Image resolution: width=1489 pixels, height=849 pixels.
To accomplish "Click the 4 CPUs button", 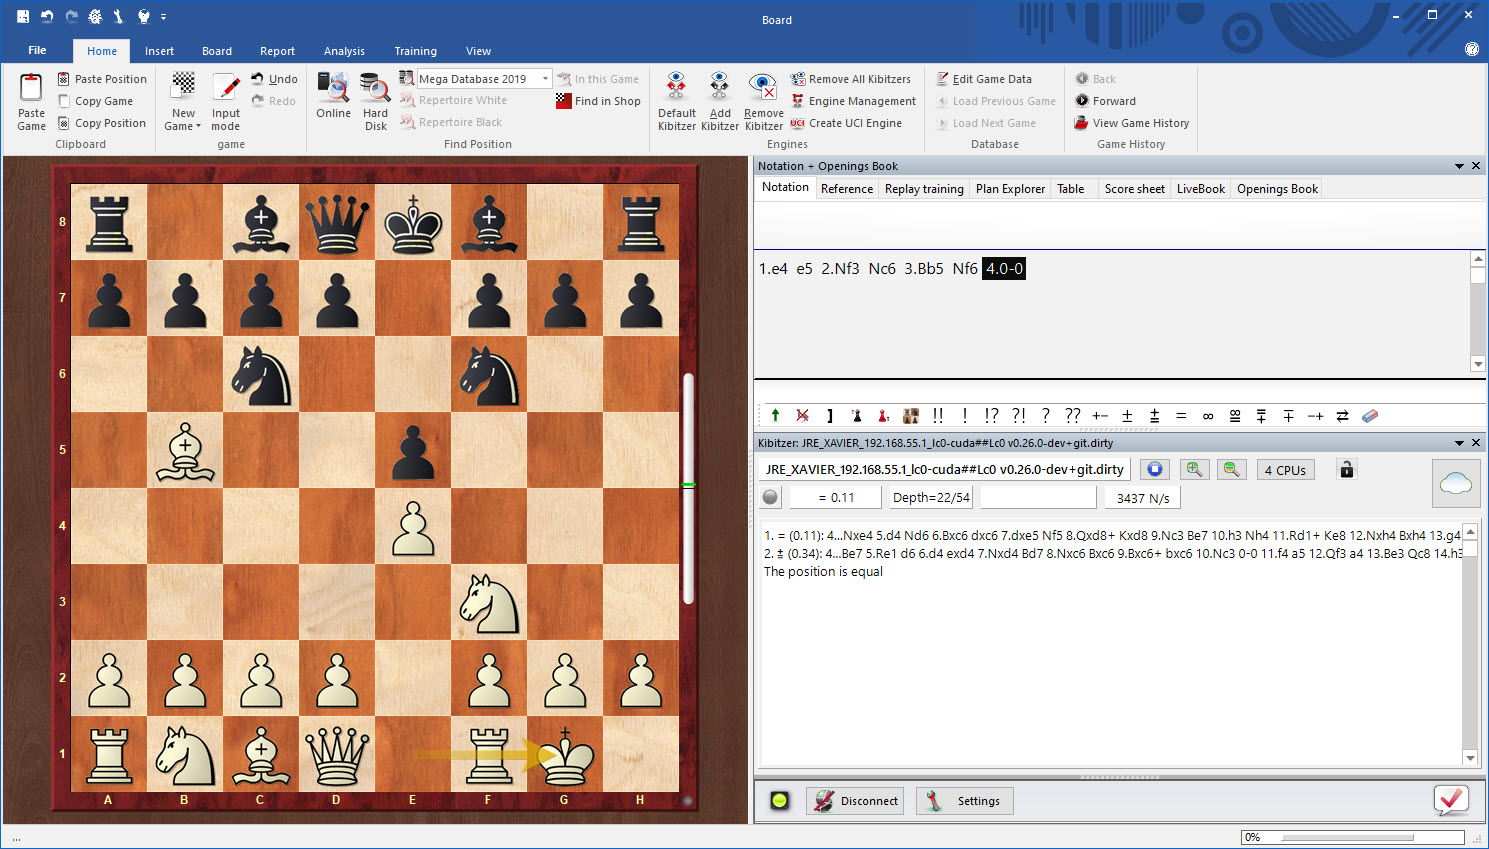I will coord(1284,470).
